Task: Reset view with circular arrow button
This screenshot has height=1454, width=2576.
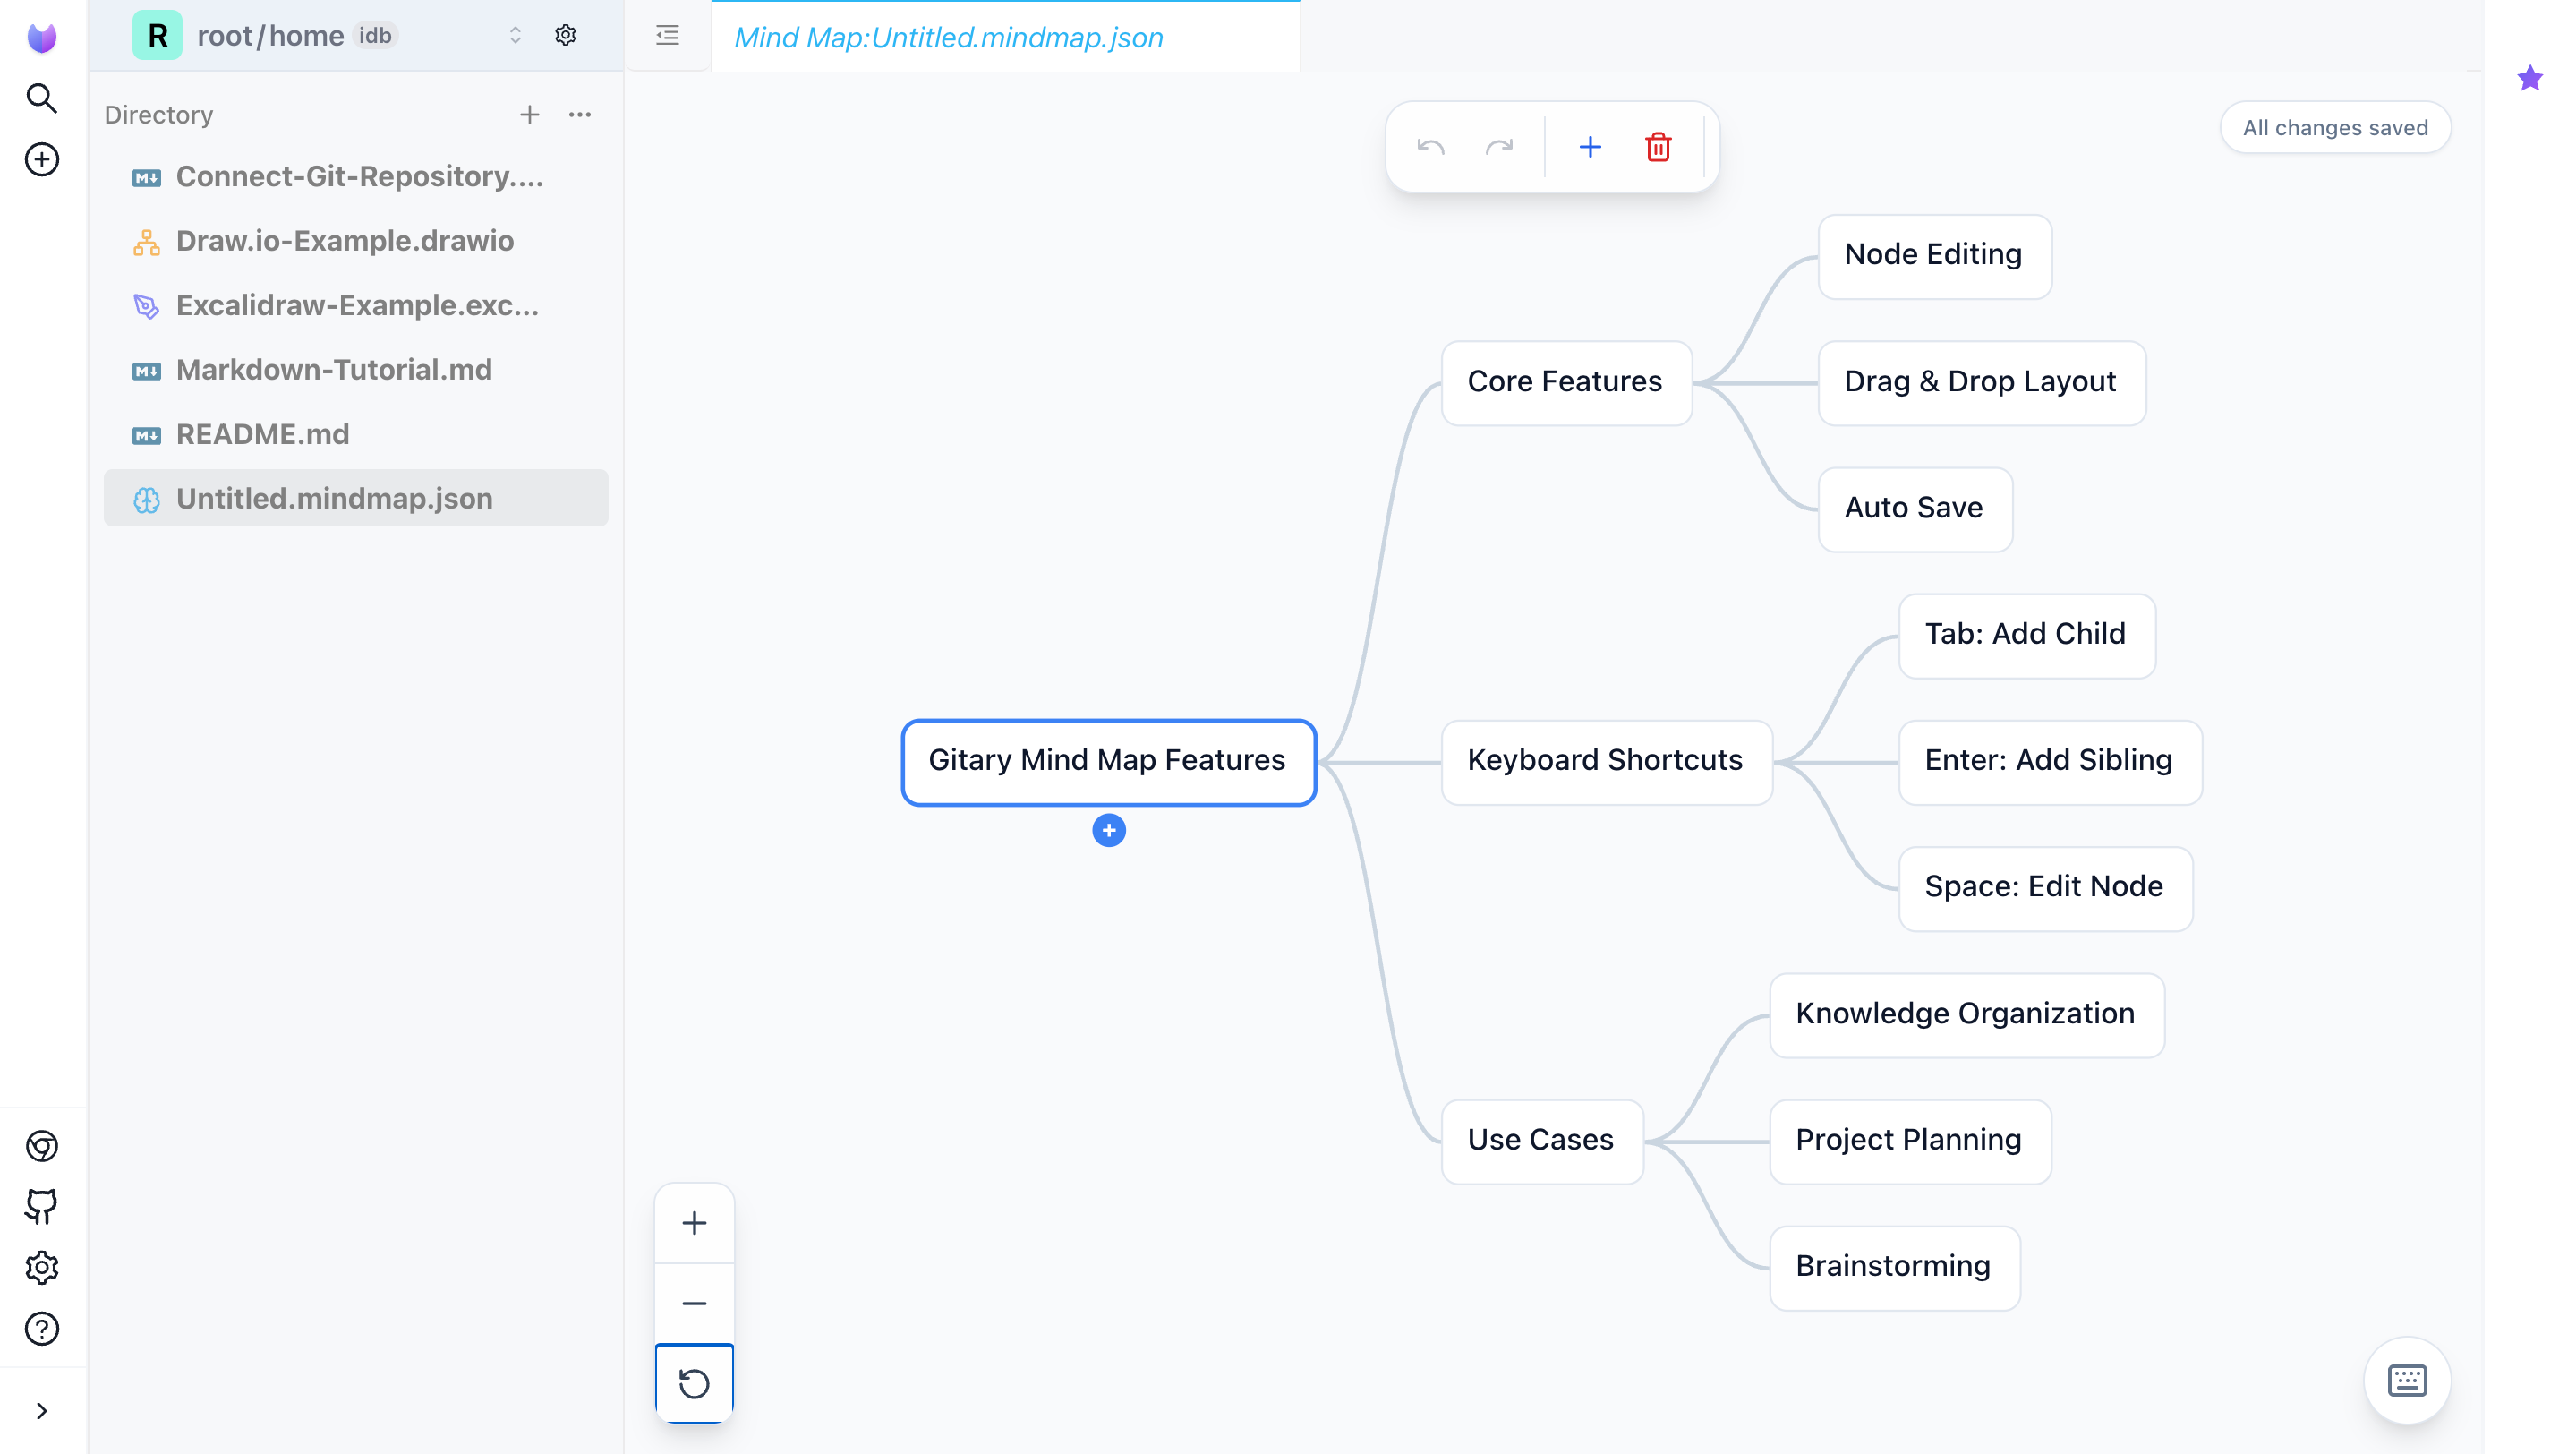Action: click(694, 1383)
